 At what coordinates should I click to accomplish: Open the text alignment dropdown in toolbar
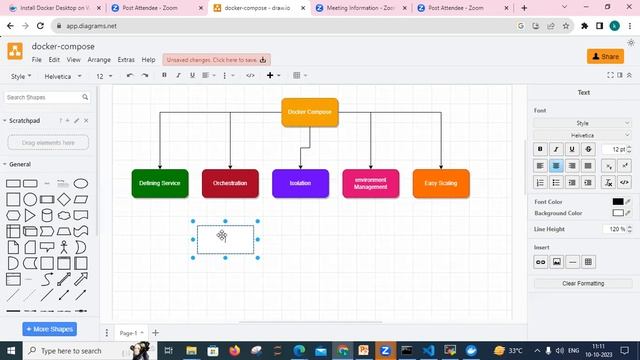point(209,76)
